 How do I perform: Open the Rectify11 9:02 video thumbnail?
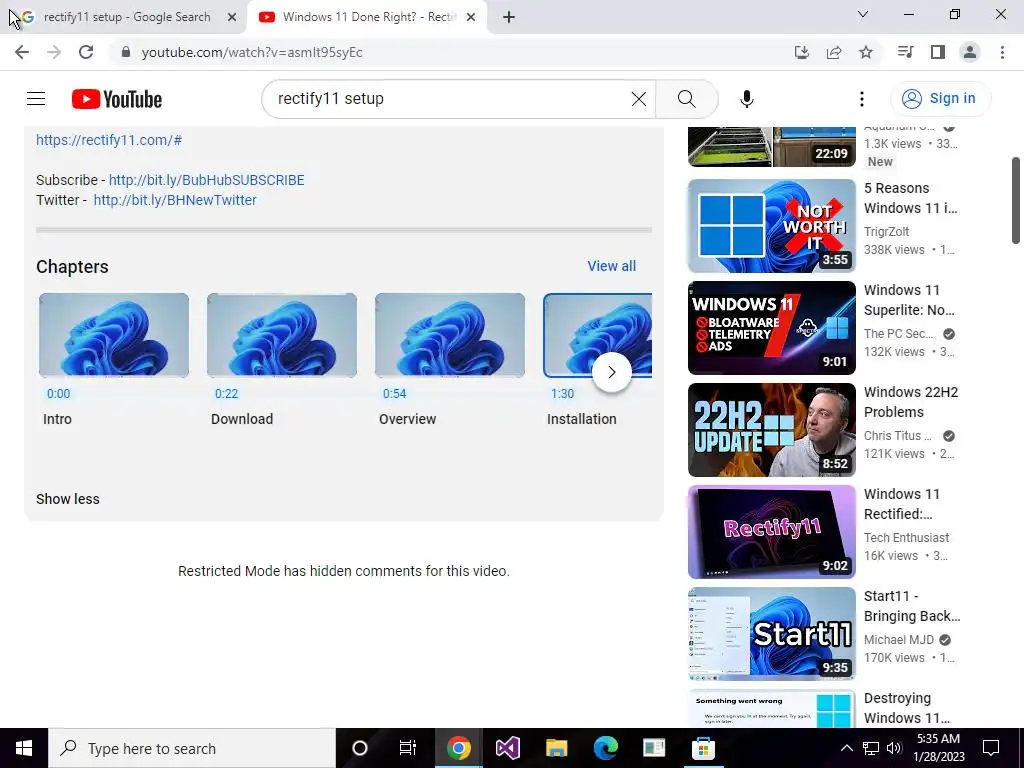[771, 532]
